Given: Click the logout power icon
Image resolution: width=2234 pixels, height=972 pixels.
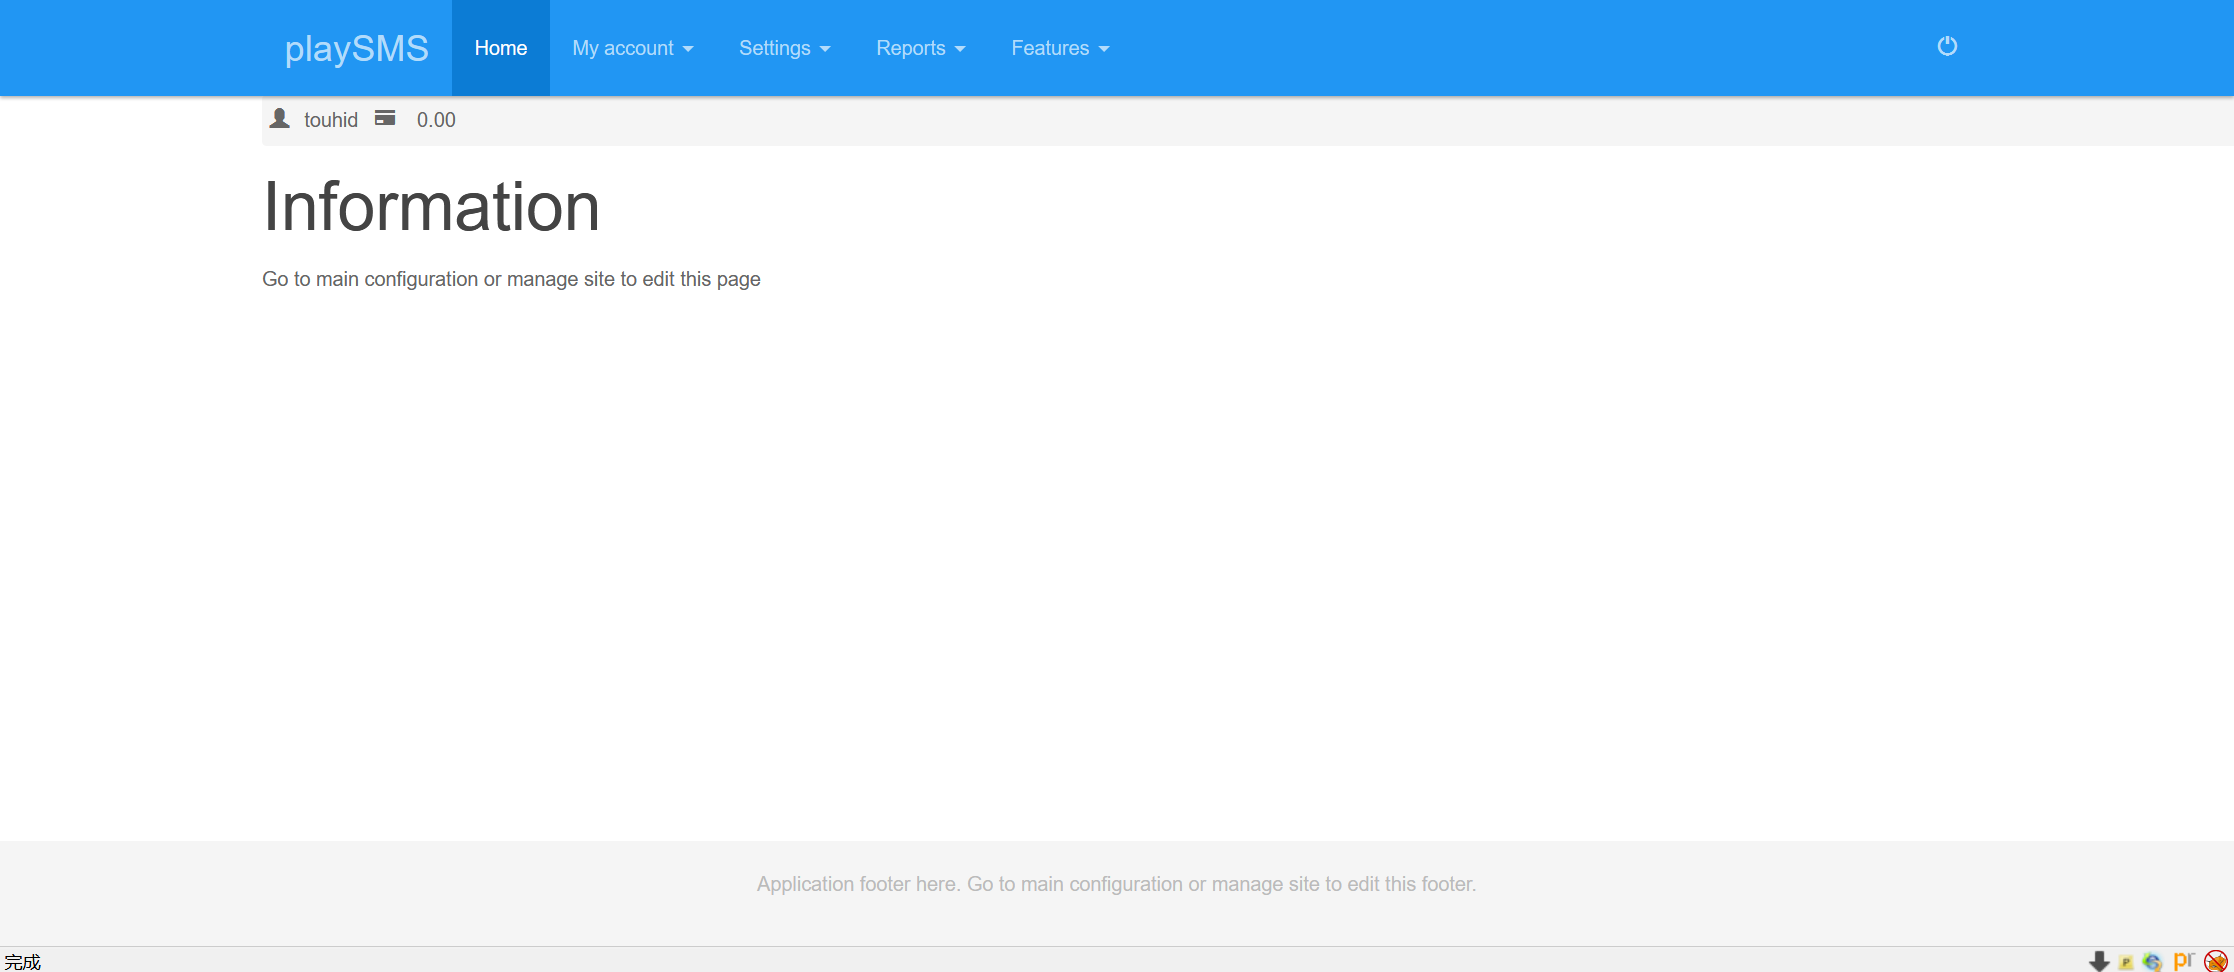Looking at the screenshot, I should 1946,46.
